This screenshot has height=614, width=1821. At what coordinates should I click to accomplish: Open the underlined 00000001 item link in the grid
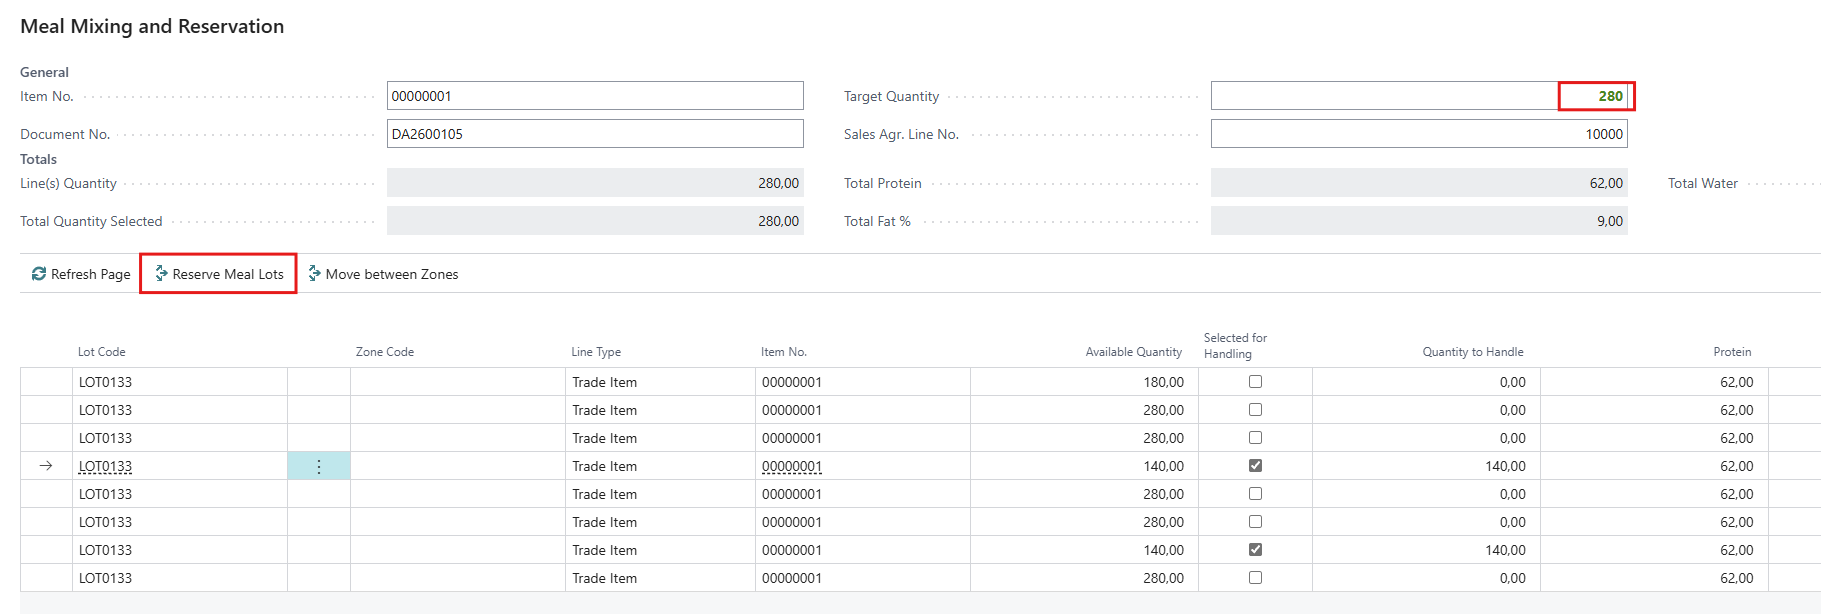click(792, 466)
